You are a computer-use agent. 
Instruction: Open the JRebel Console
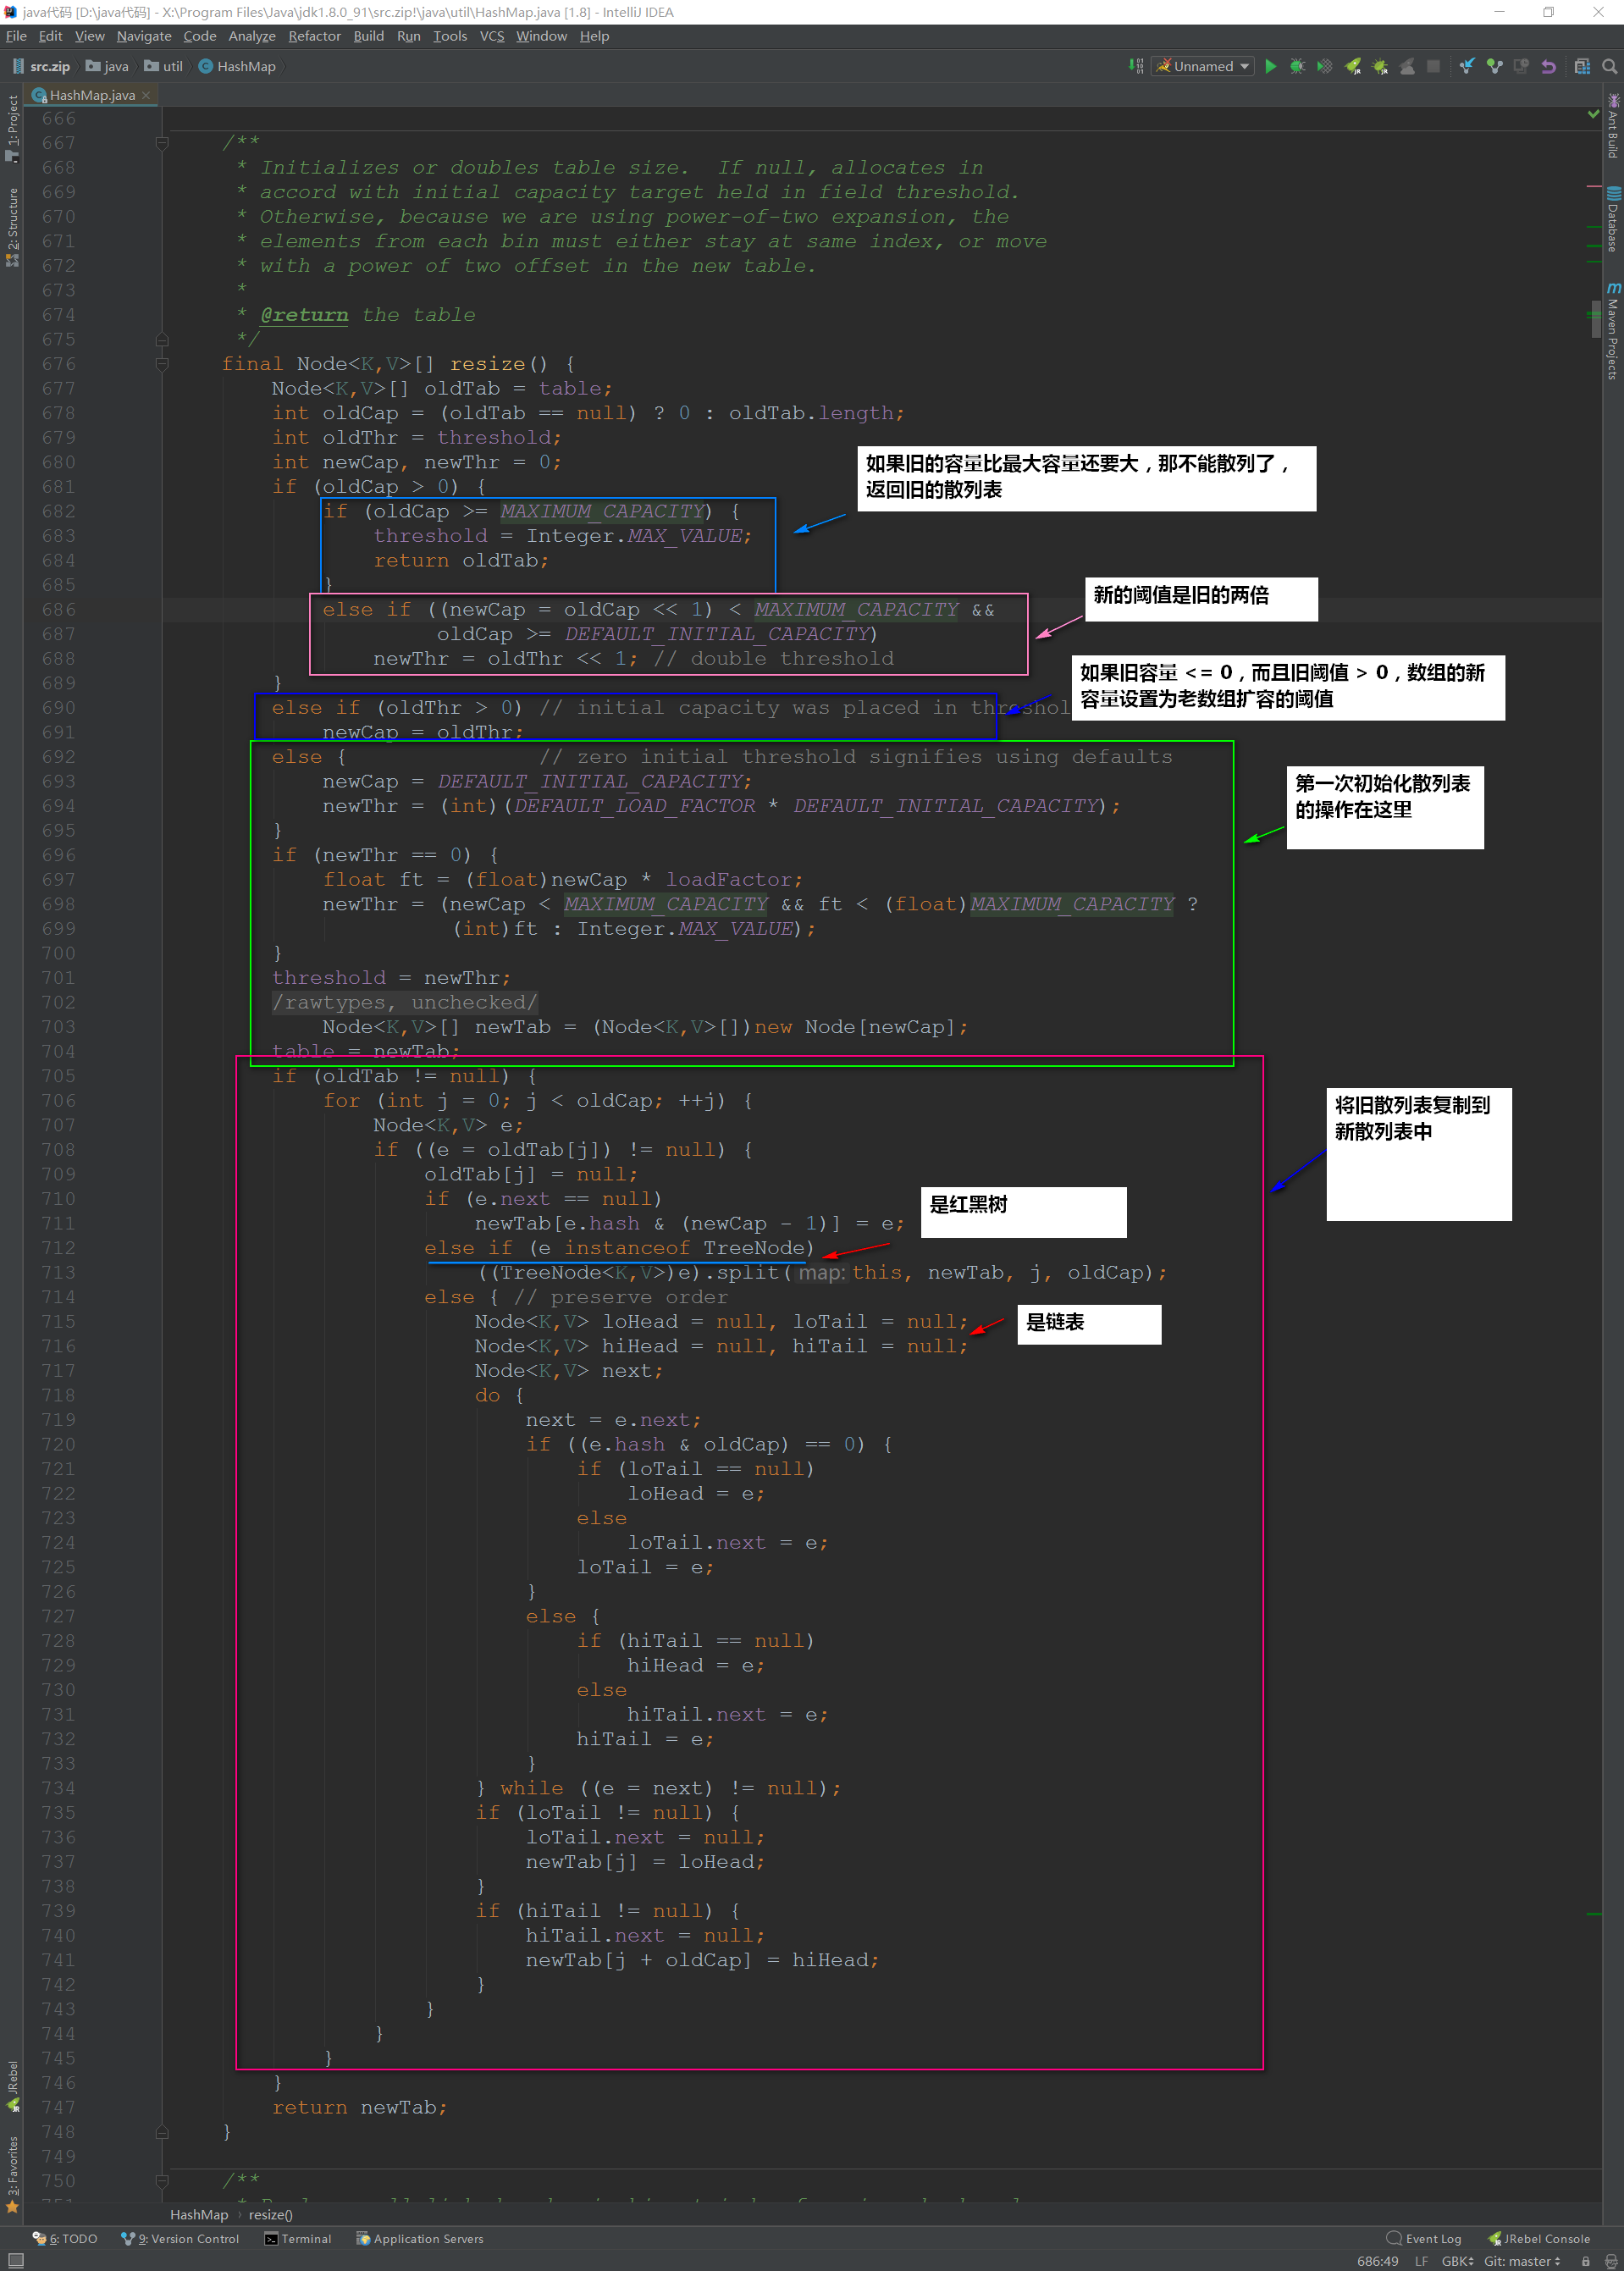tap(1540, 2239)
